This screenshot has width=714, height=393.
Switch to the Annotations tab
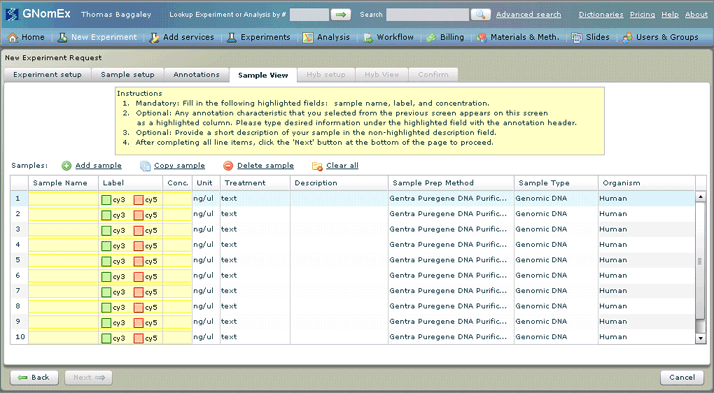pos(196,75)
